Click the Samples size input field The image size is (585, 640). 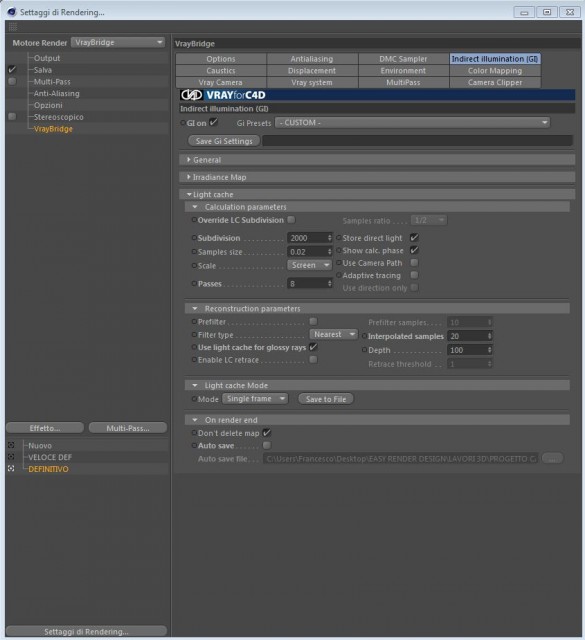[x=307, y=252]
